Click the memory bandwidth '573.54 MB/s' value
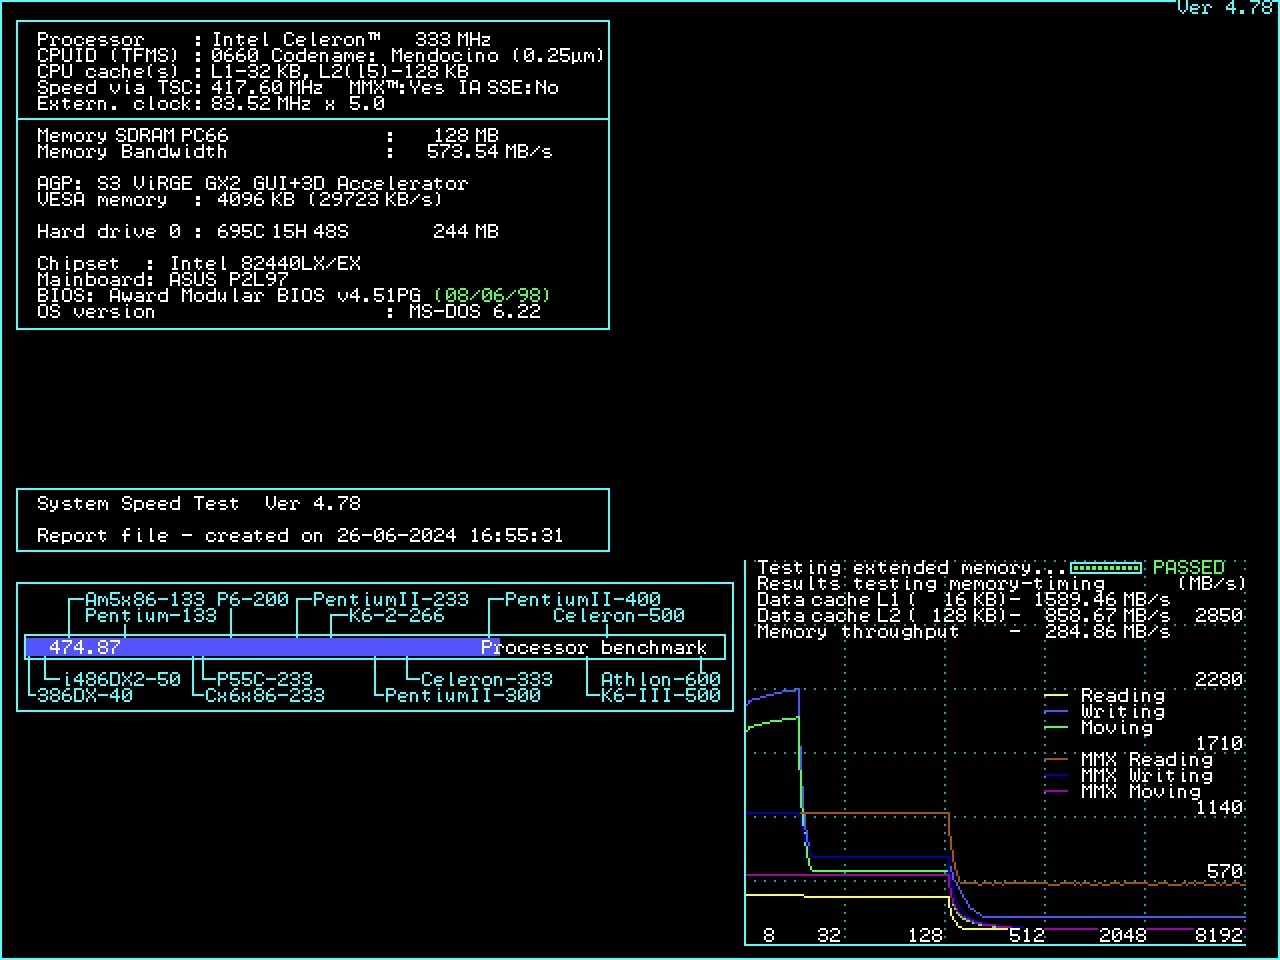The height and width of the screenshot is (960, 1280). point(489,152)
